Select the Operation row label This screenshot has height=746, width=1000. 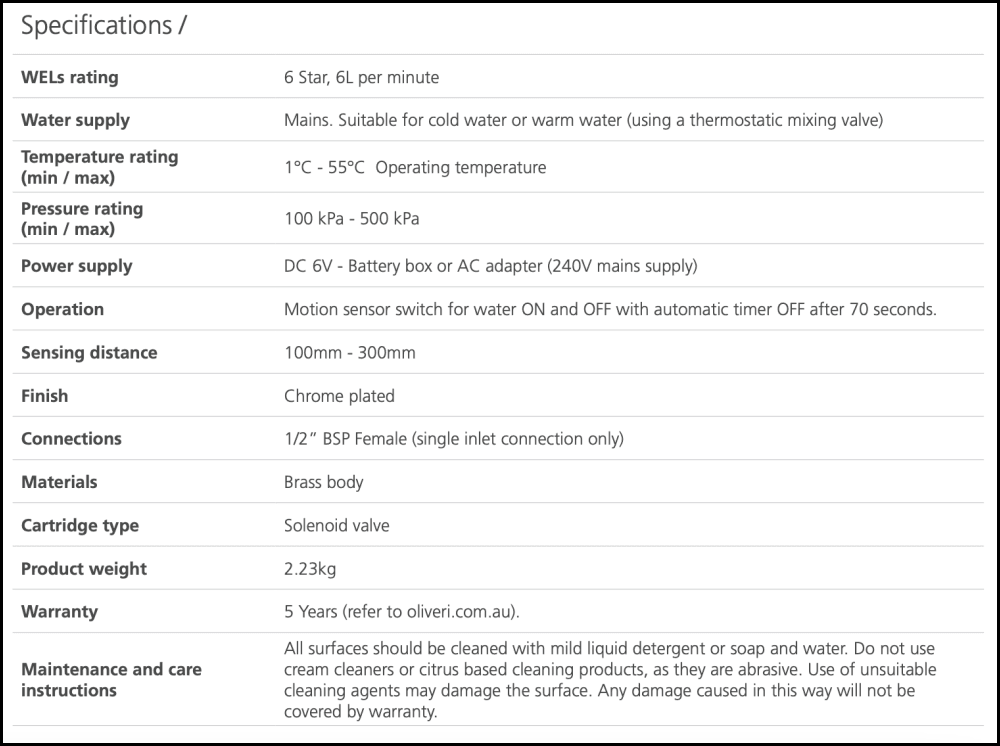62,309
